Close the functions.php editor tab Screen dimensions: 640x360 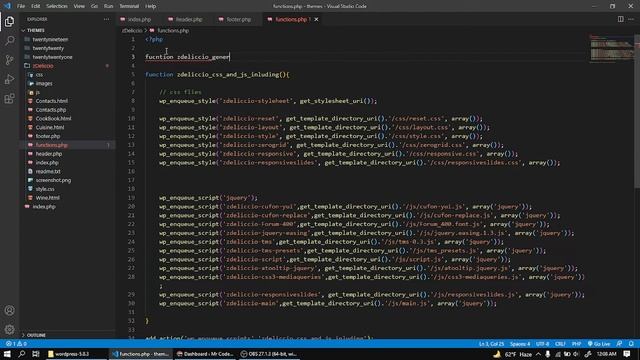pos(316,19)
